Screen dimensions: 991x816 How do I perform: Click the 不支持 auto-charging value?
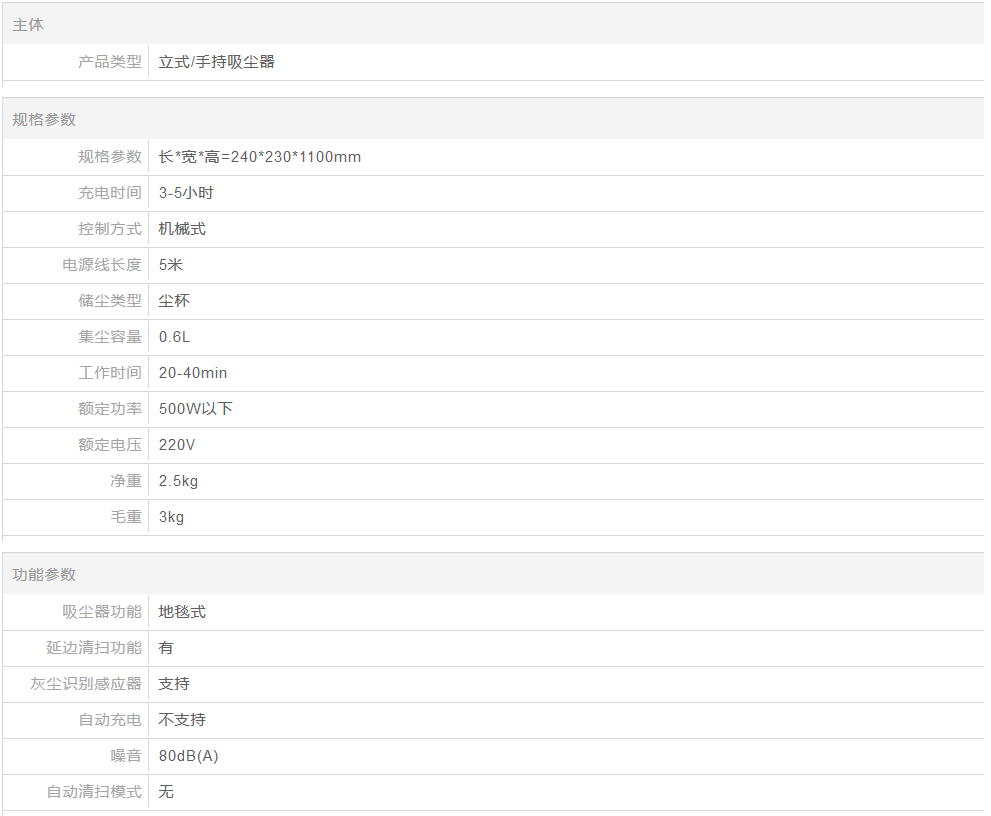click(x=182, y=720)
